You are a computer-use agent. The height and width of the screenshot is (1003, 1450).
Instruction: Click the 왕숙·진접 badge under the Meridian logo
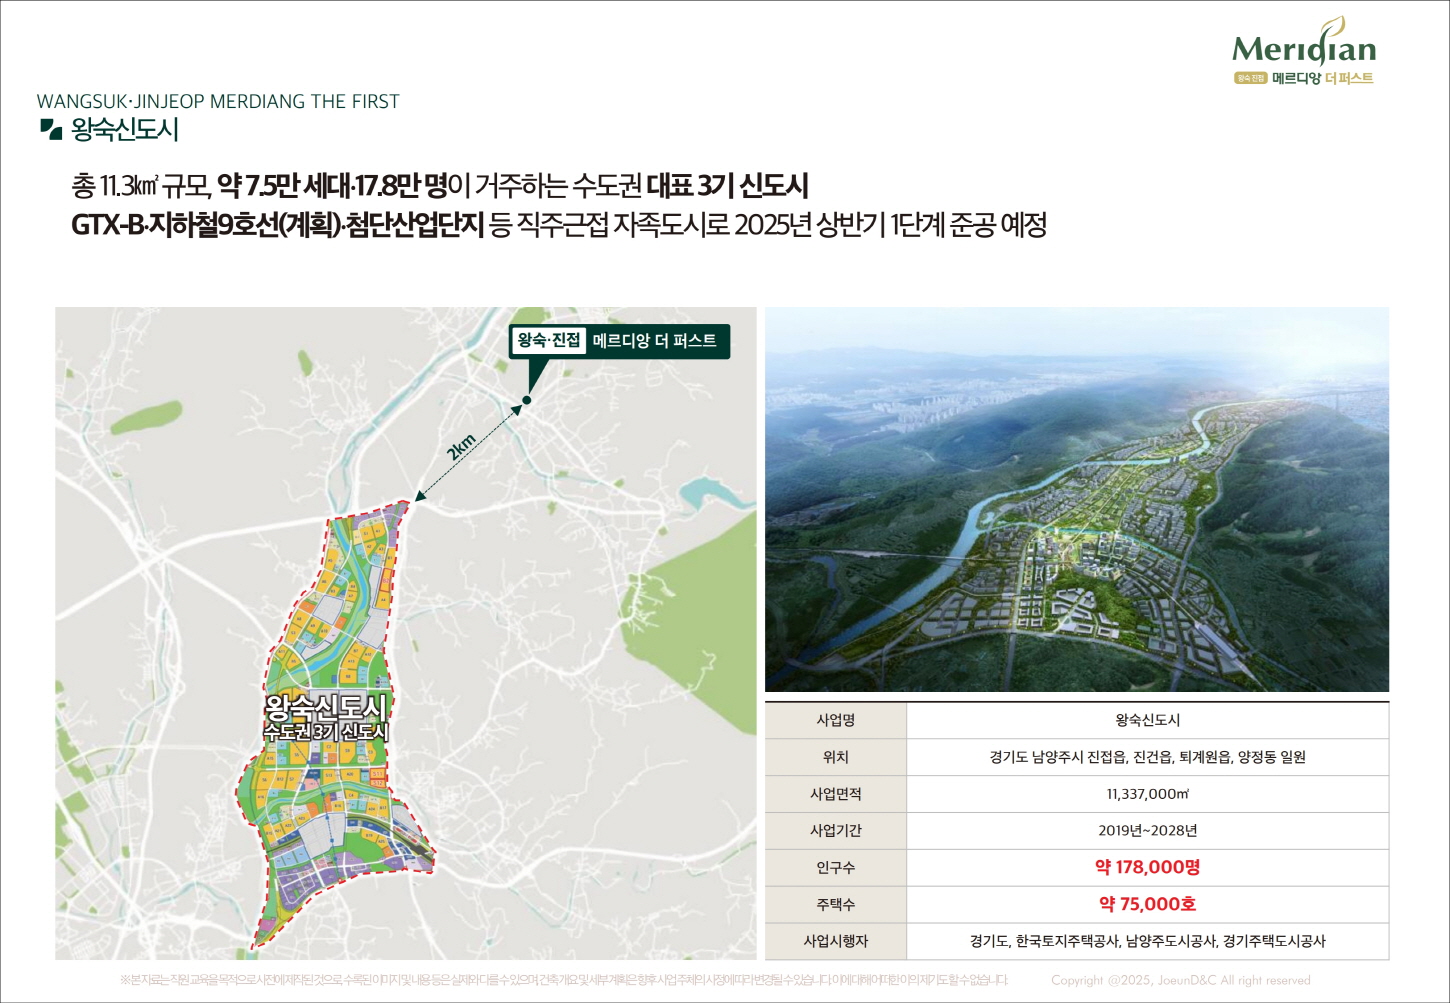1250,78
